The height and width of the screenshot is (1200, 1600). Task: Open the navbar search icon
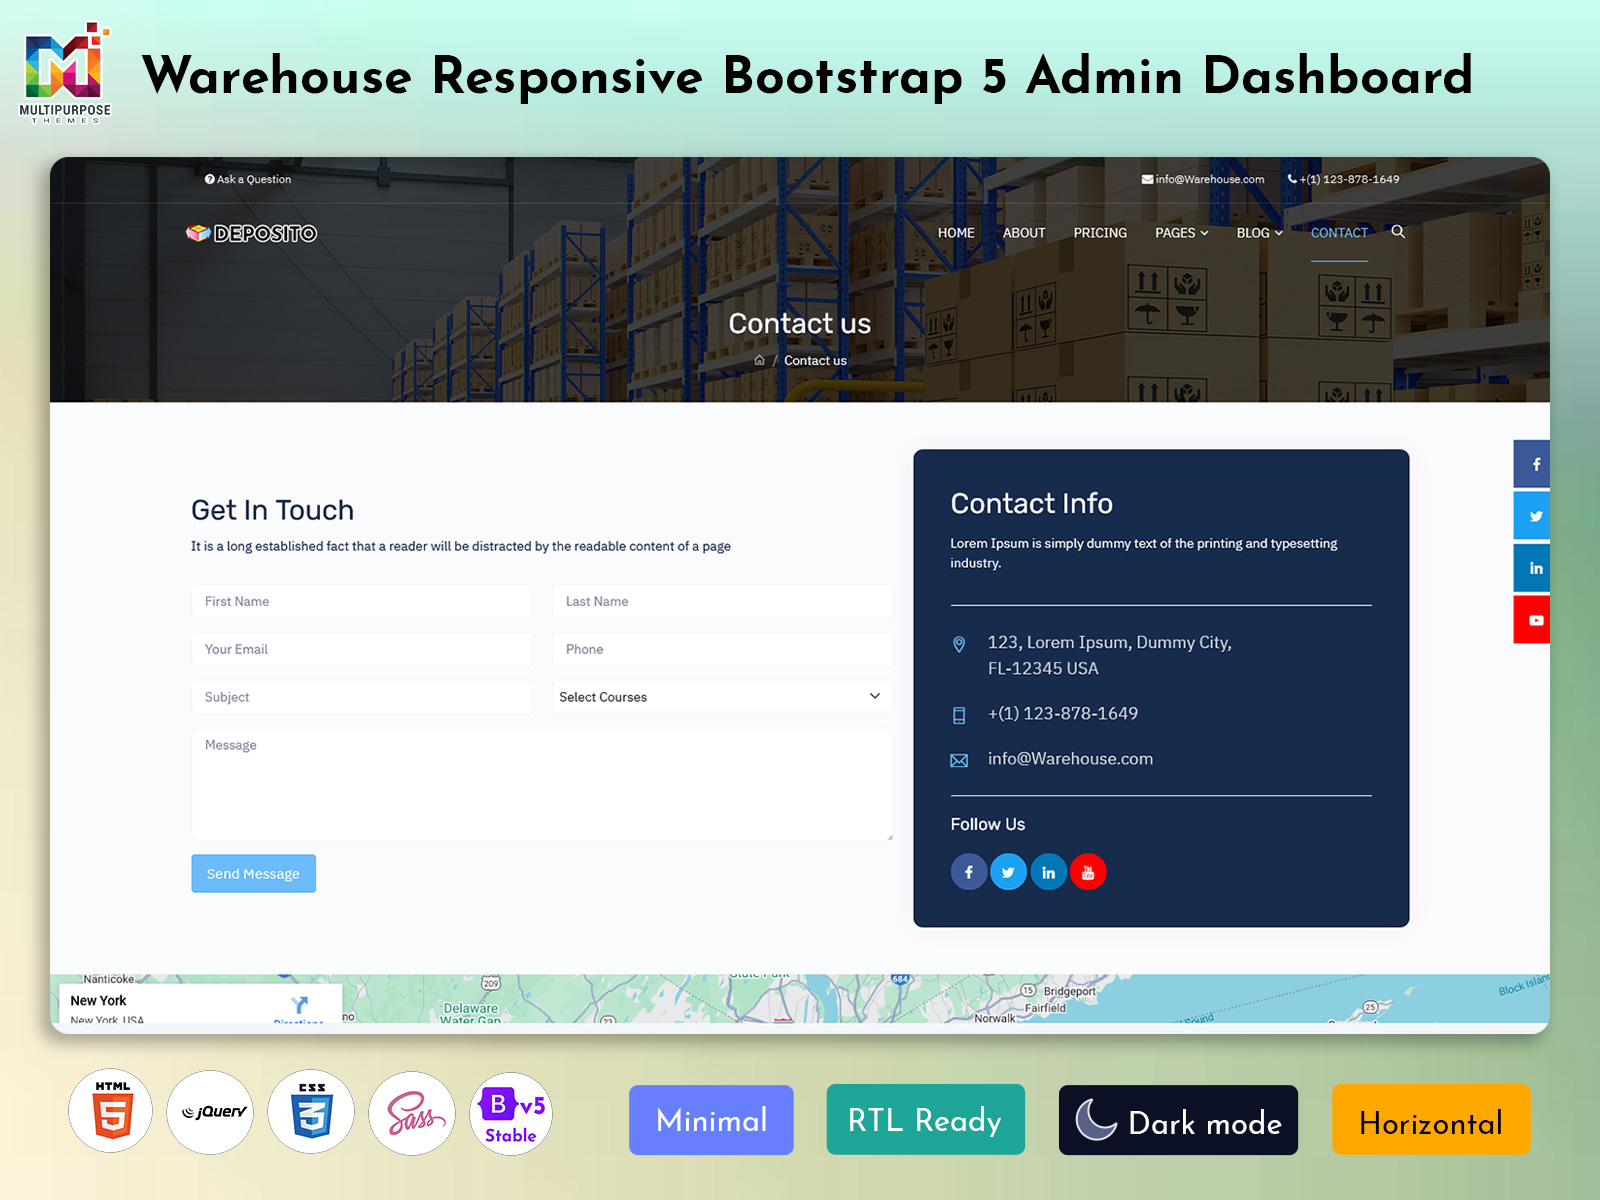pyautogui.click(x=1398, y=232)
